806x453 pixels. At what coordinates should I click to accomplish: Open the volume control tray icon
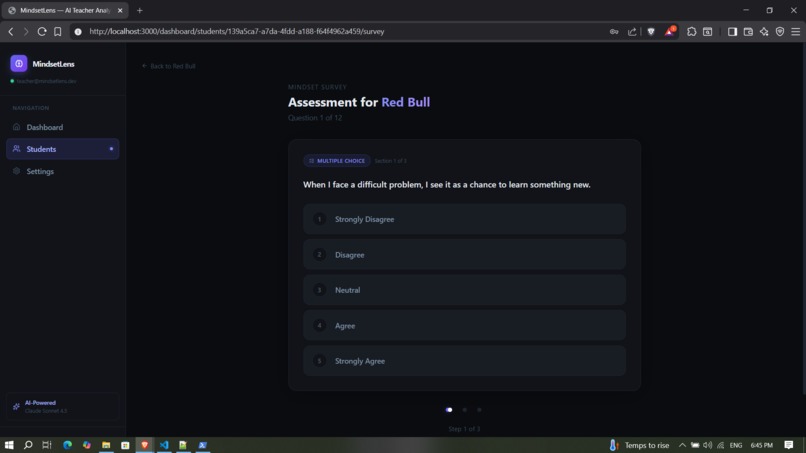pos(708,445)
